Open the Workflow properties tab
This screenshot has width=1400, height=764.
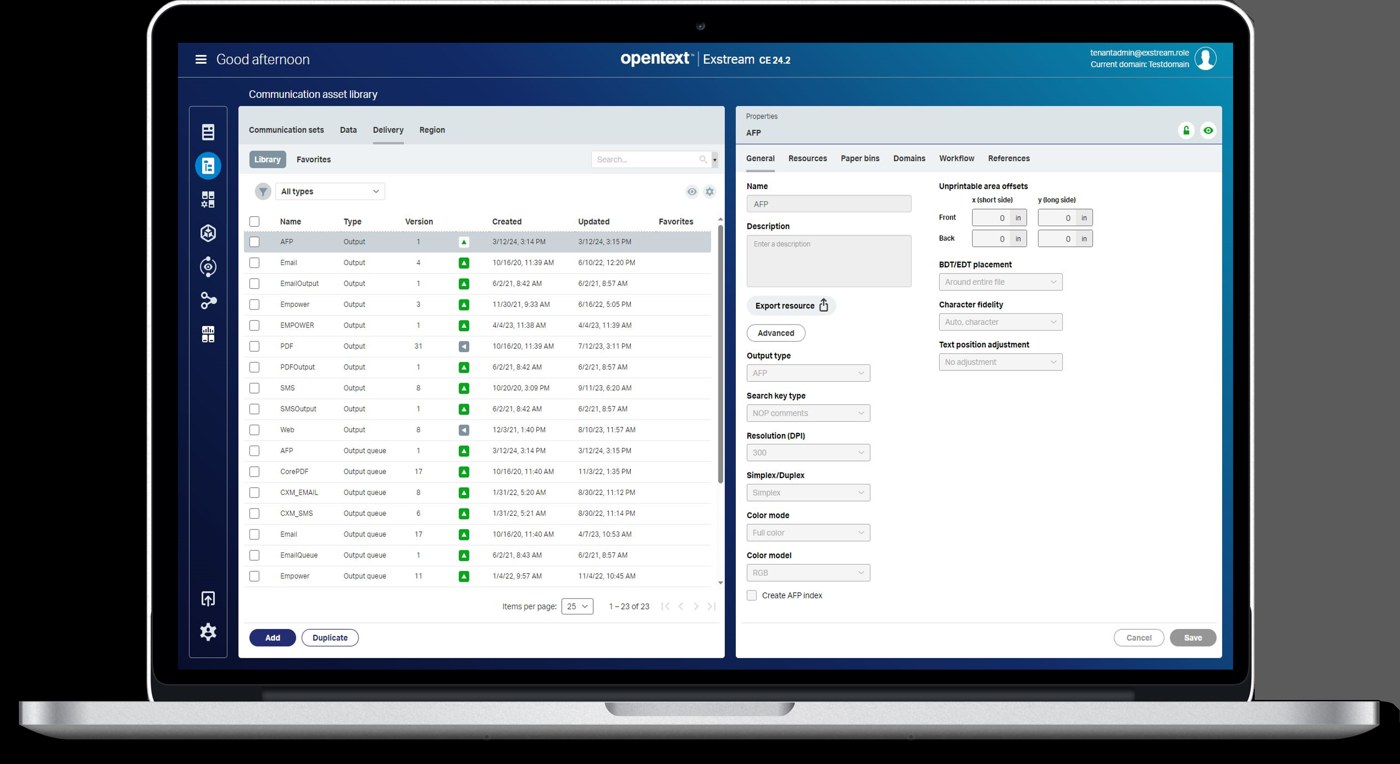(x=956, y=158)
